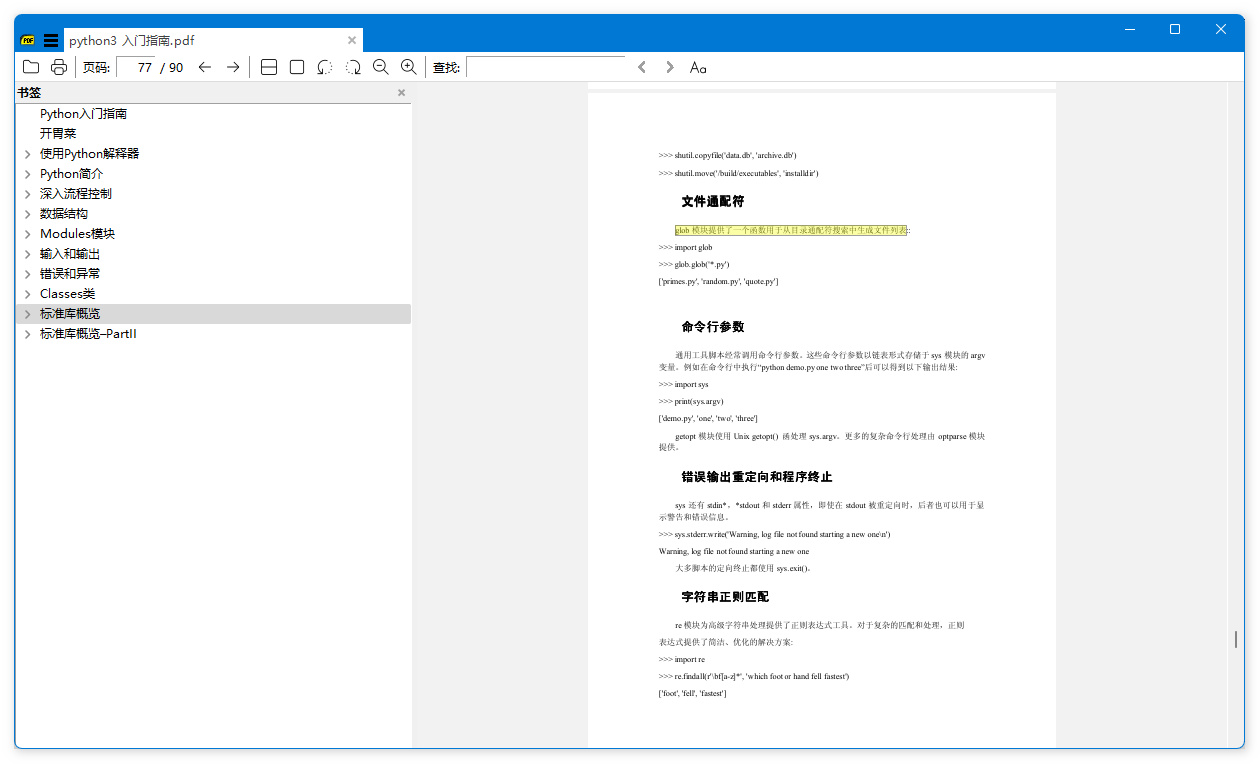Rotate the page clockwise
The width and height of the screenshot is (1260, 764).
[353, 67]
